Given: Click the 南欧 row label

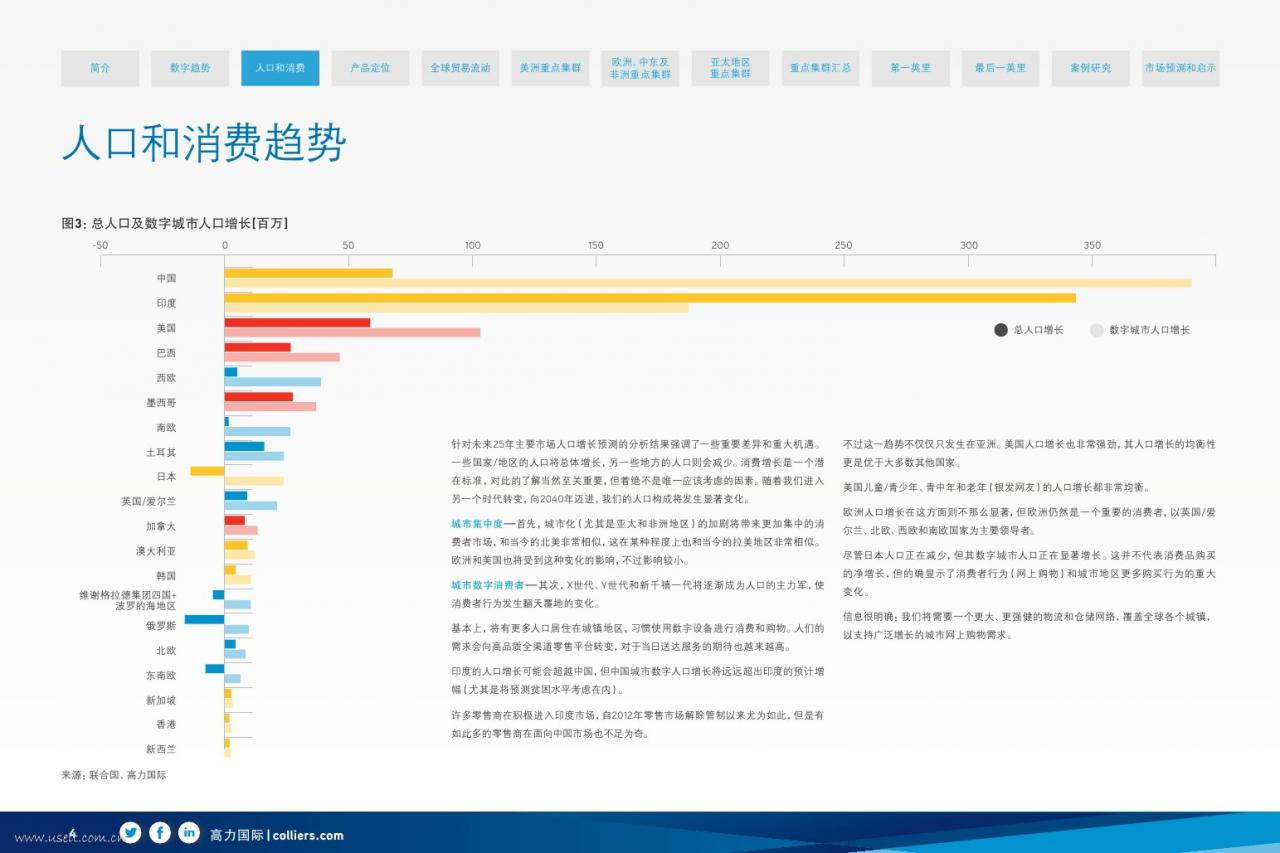Looking at the screenshot, I should pos(166,427).
